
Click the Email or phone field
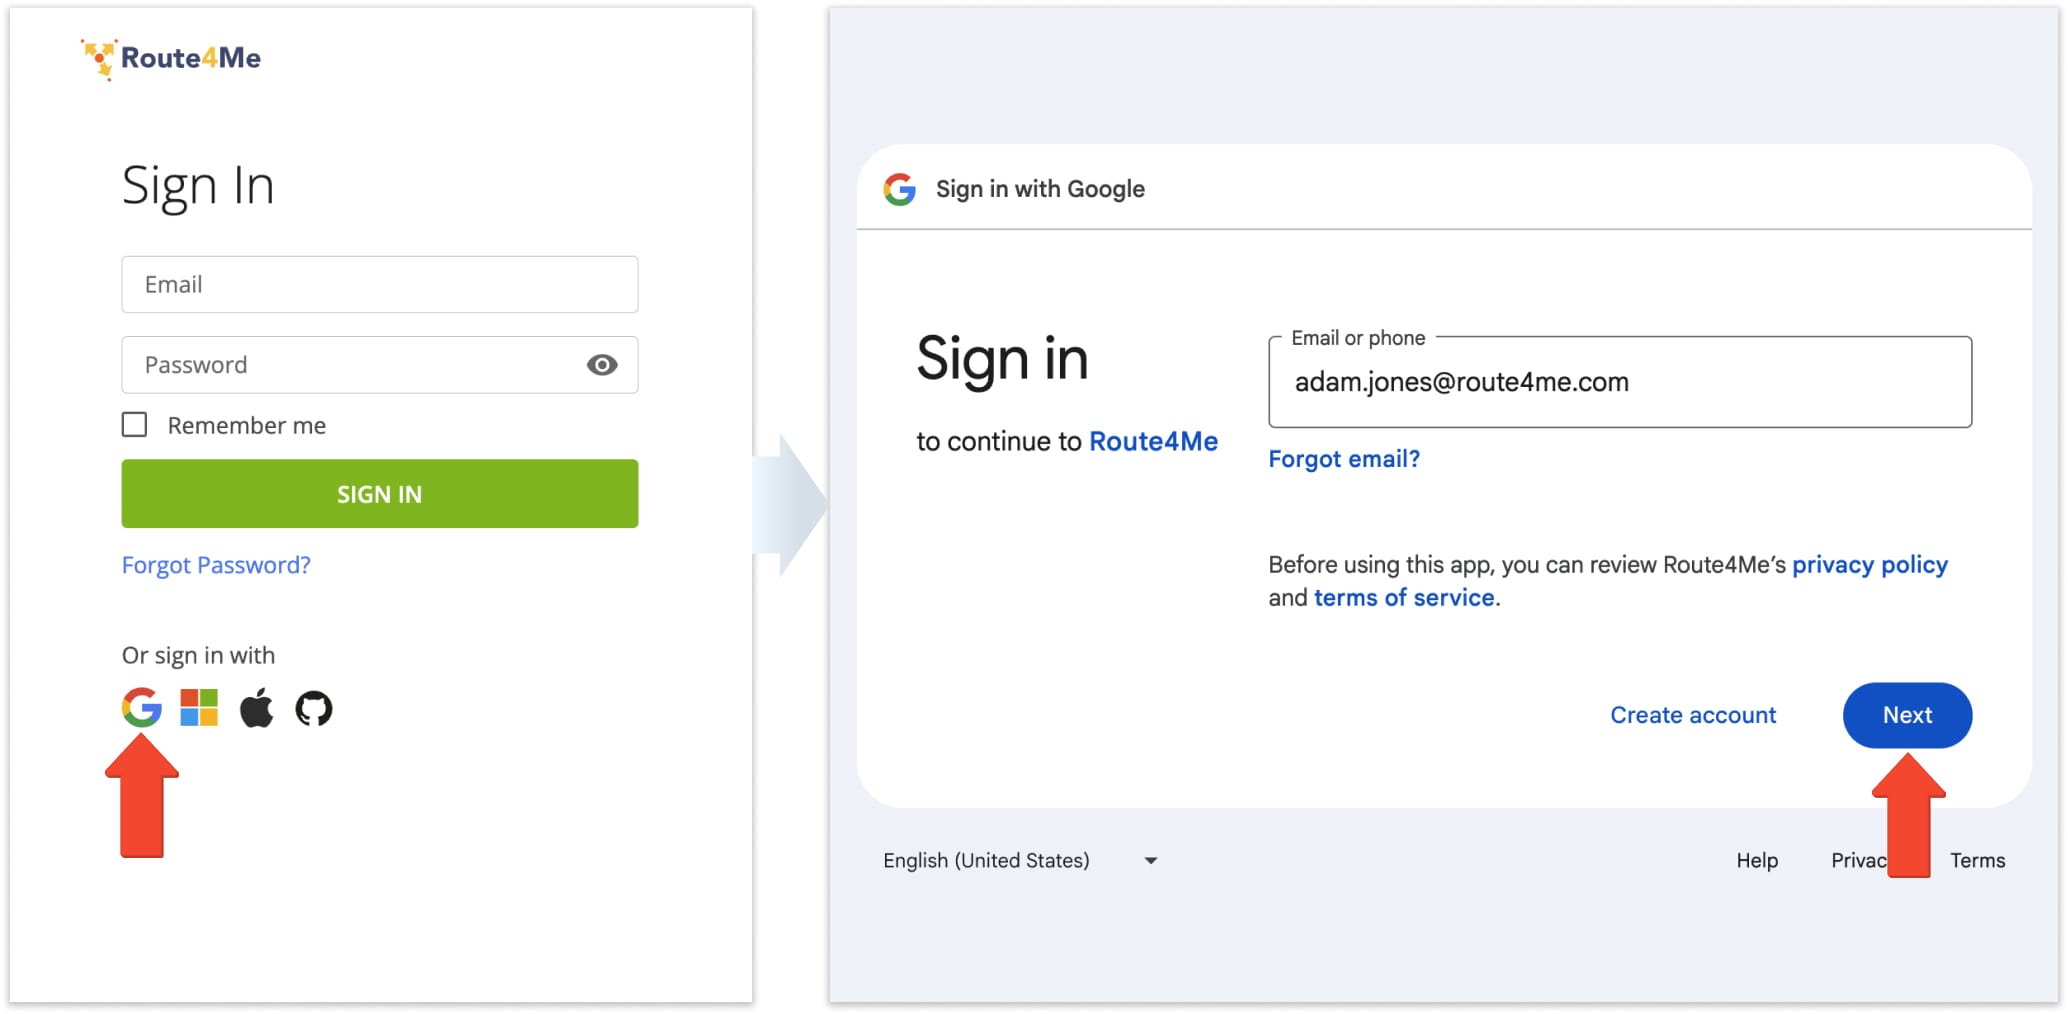tap(1619, 382)
